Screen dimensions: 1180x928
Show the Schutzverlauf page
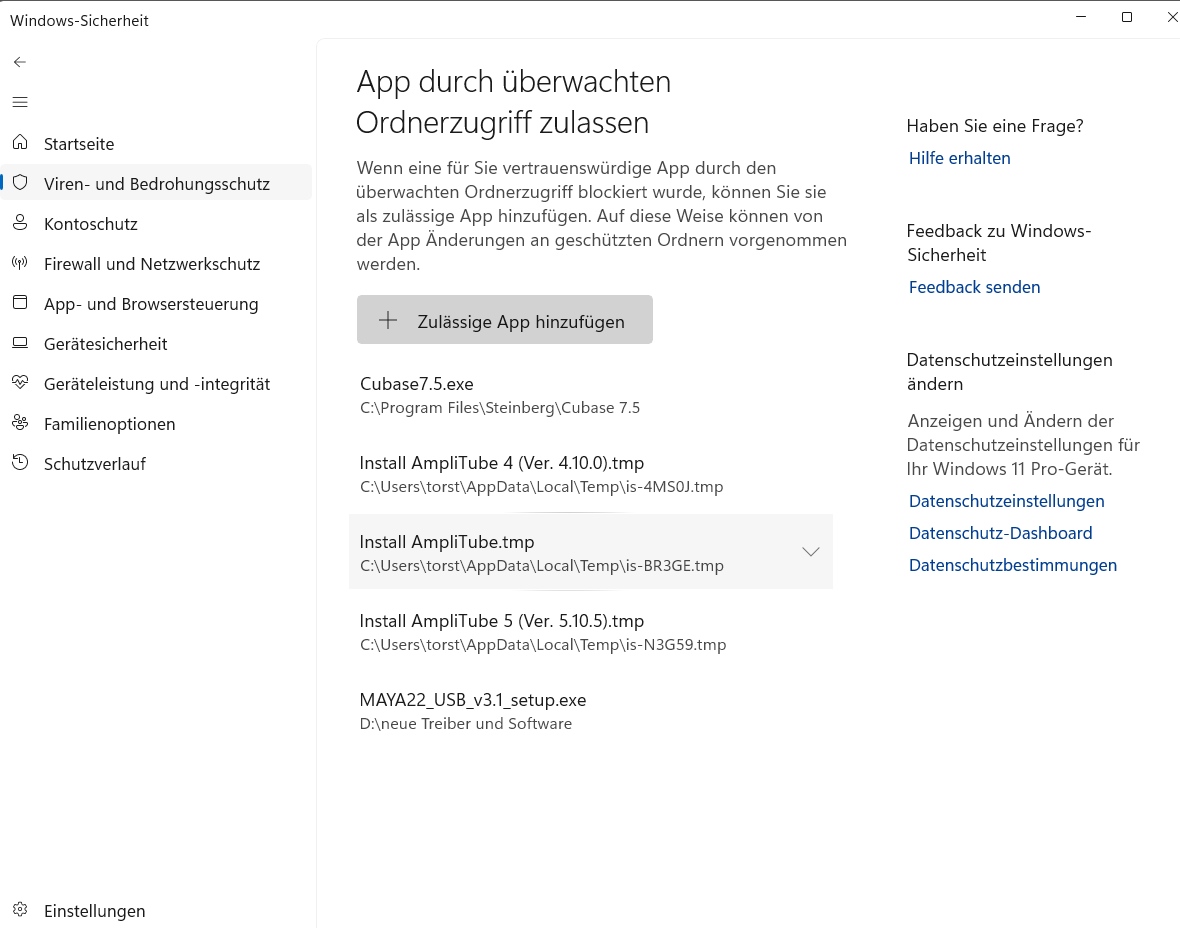tap(157, 463)
